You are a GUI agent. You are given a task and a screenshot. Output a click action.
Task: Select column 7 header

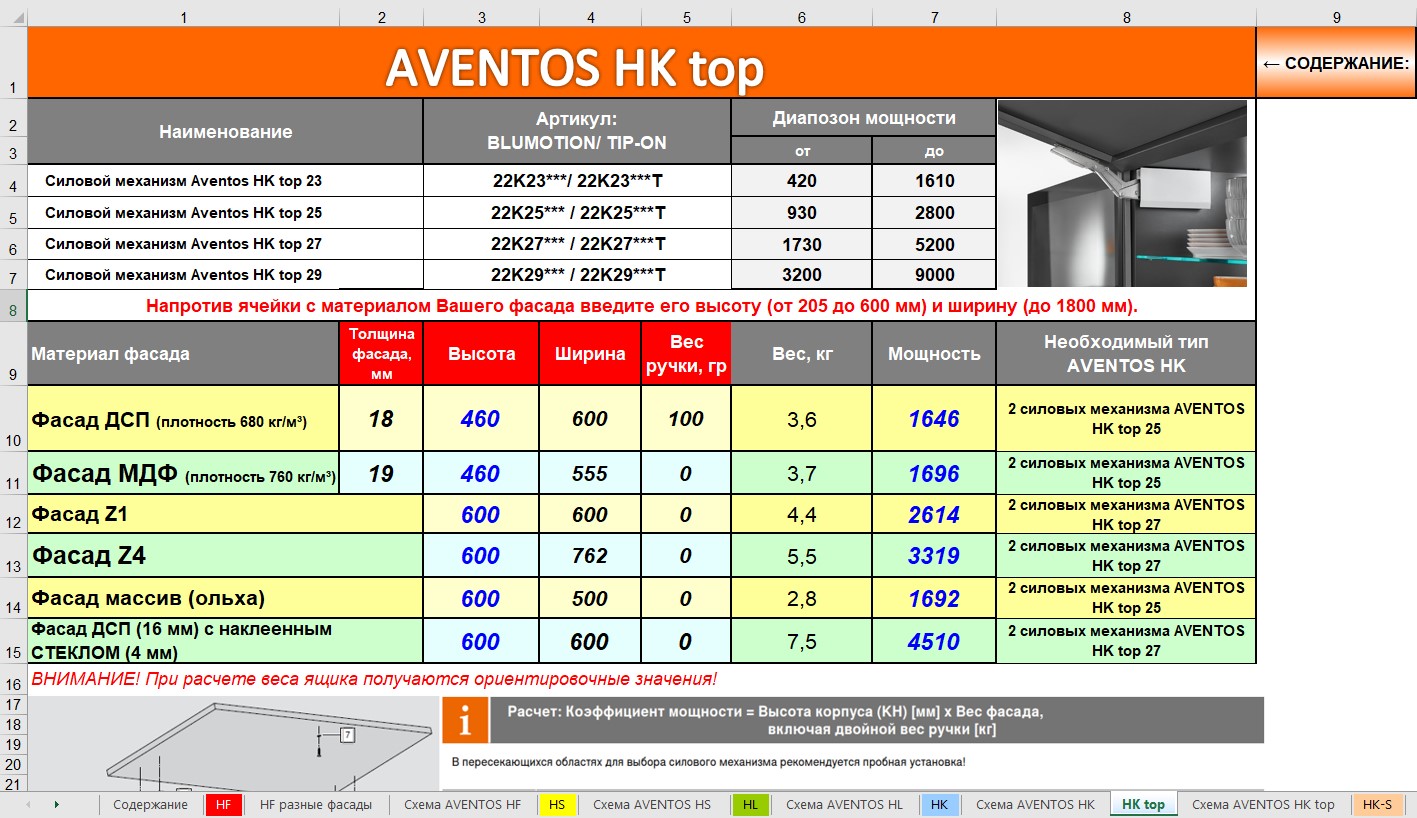pyautogui.click(x=934, y=17)
